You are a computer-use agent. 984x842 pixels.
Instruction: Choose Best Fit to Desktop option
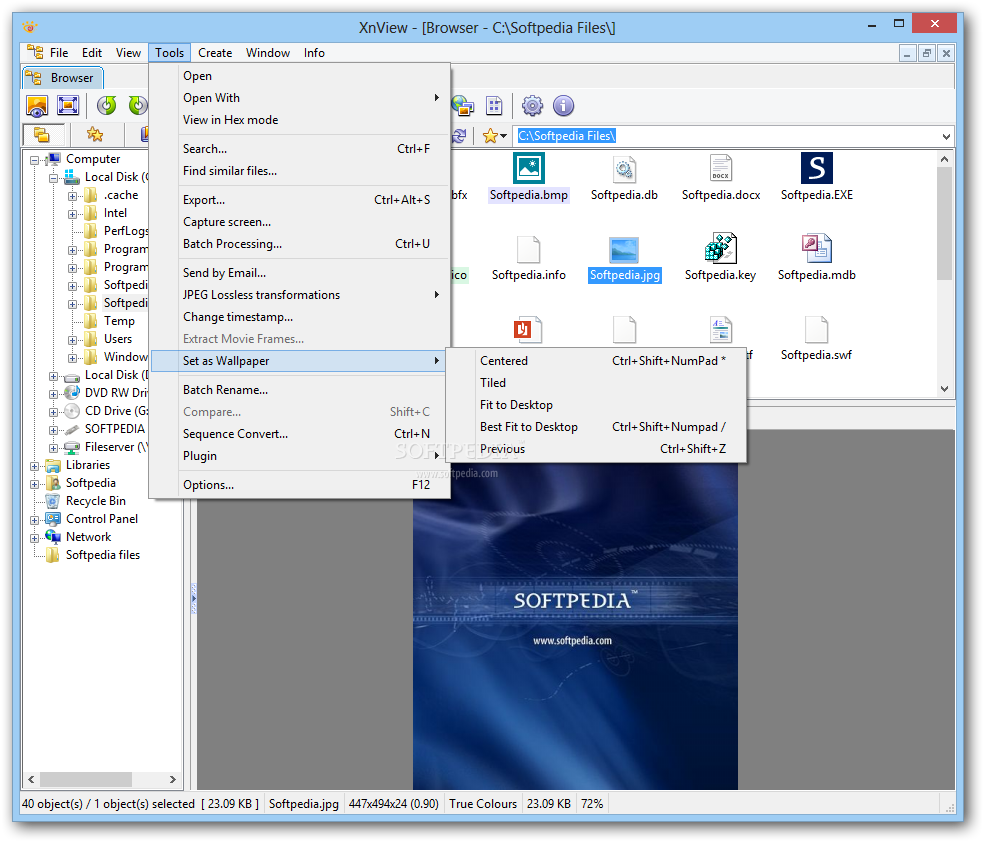[x=596, y=427]
